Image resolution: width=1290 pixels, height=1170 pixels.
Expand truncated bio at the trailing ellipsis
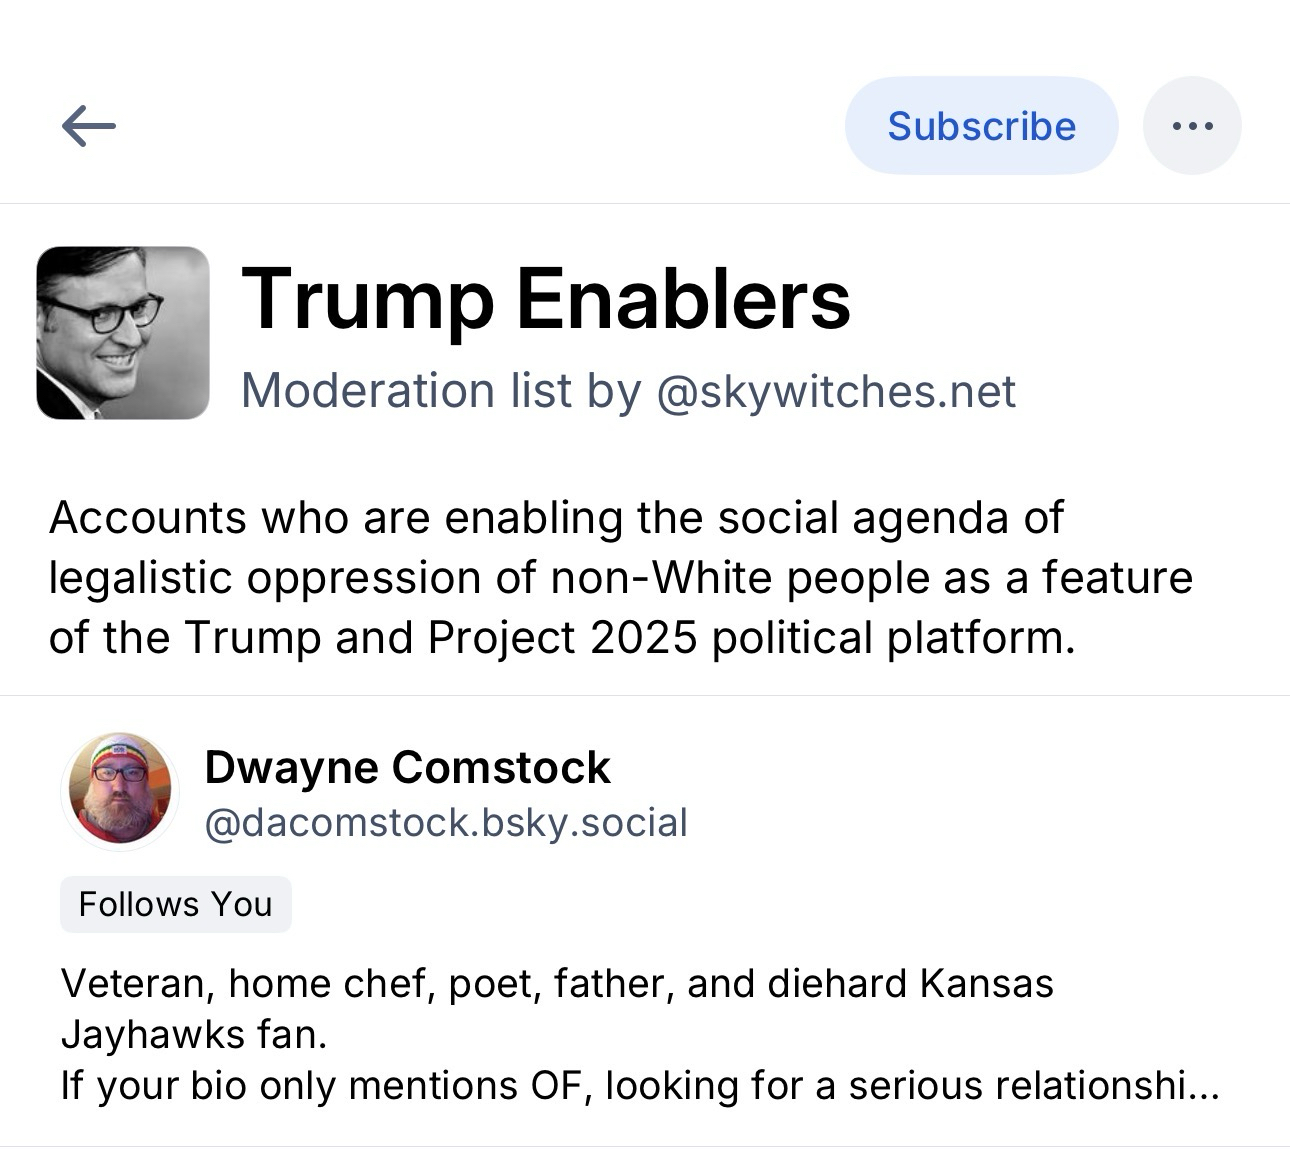coord(1203,1086)
